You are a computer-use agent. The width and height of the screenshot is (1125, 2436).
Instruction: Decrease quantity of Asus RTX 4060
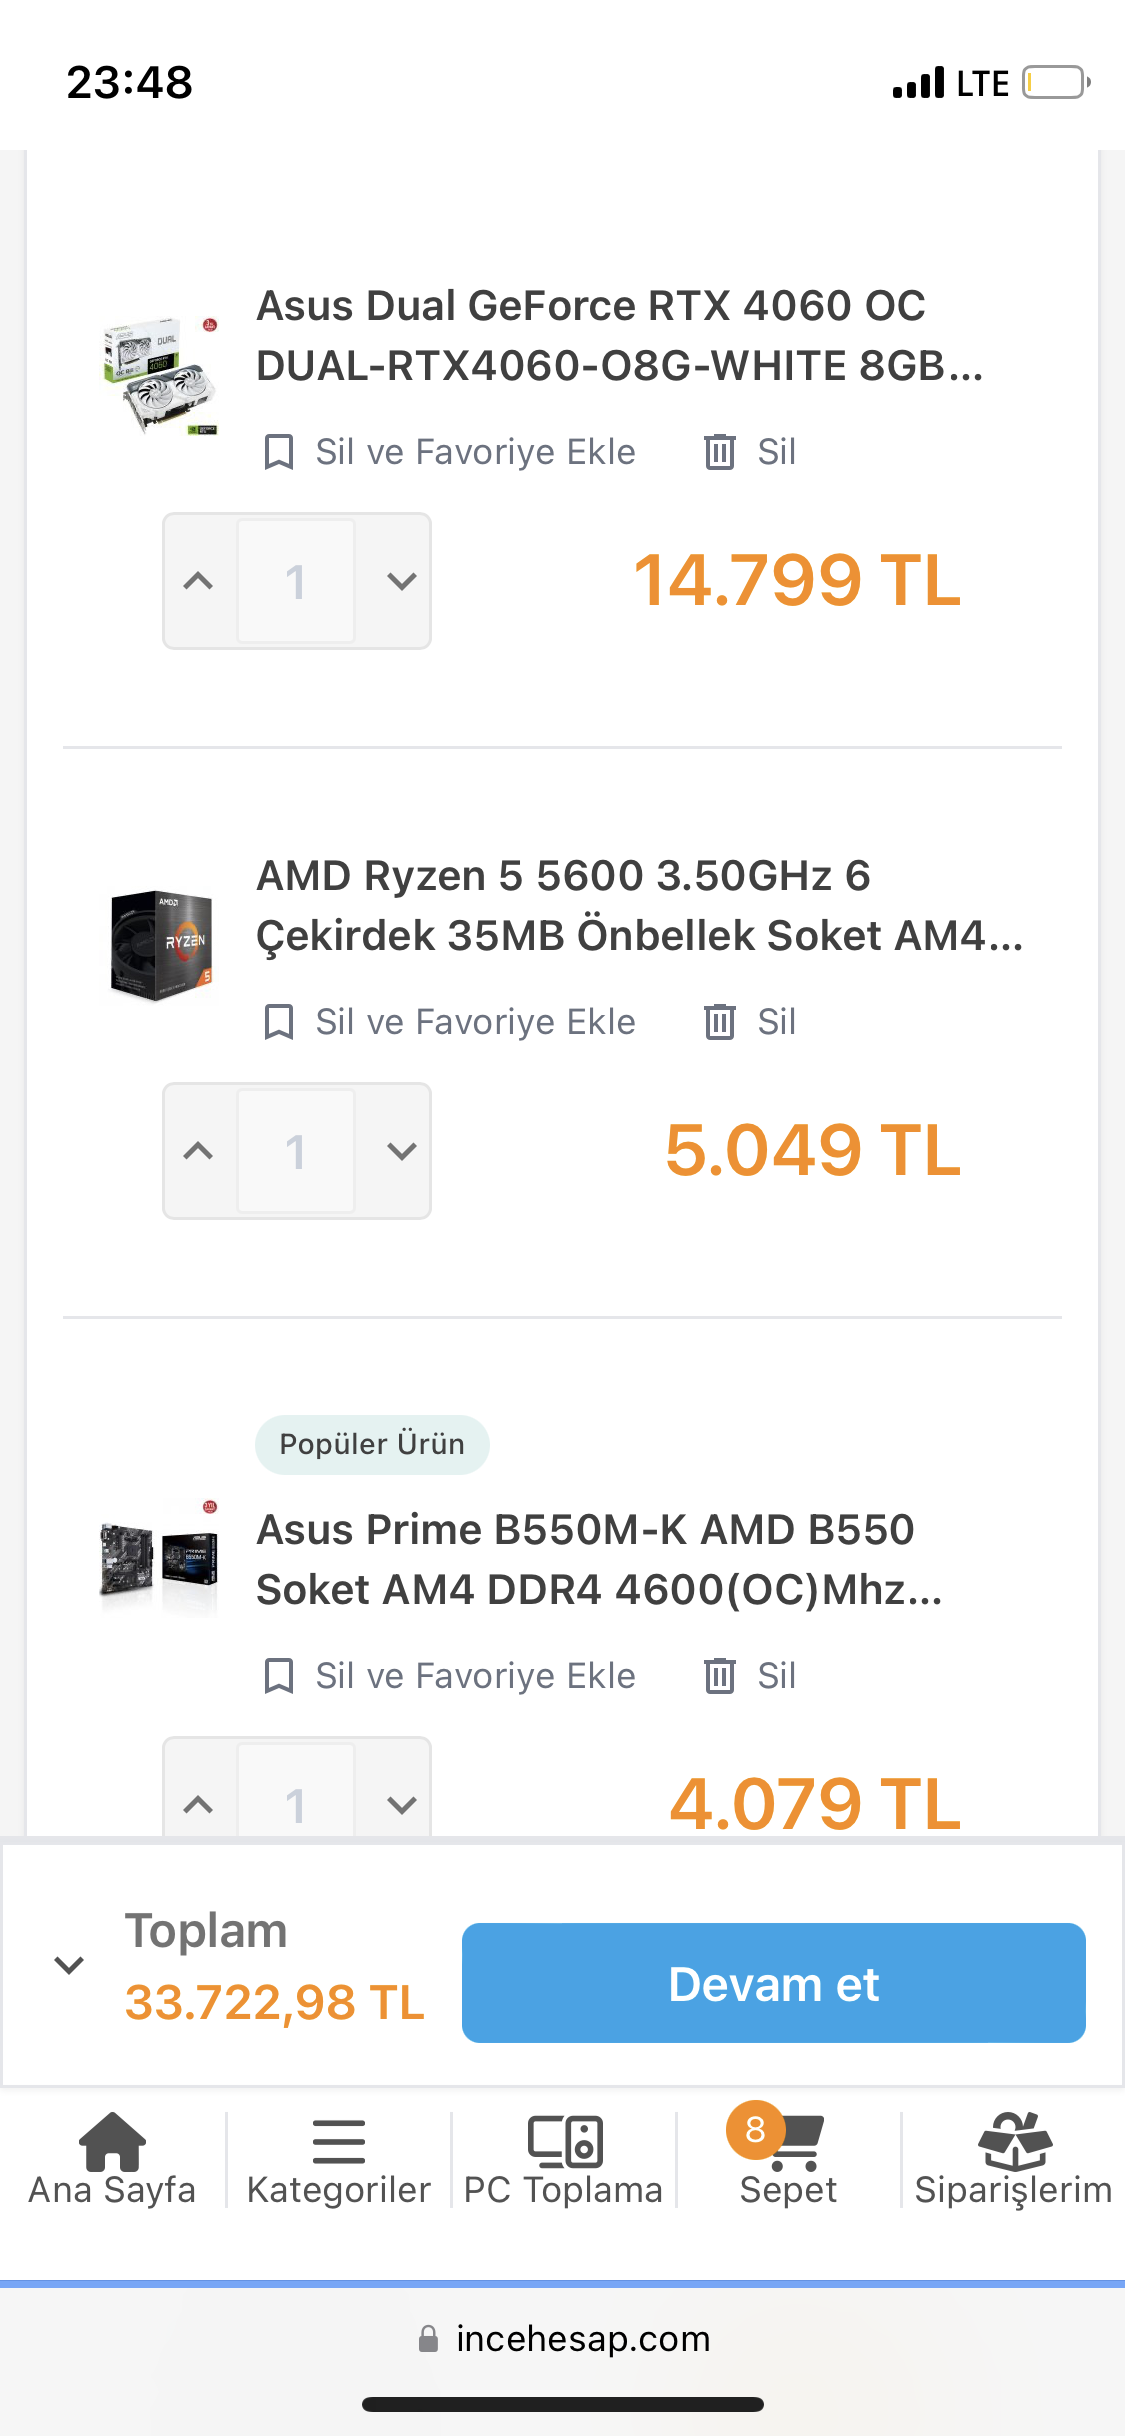pos(401,581)
